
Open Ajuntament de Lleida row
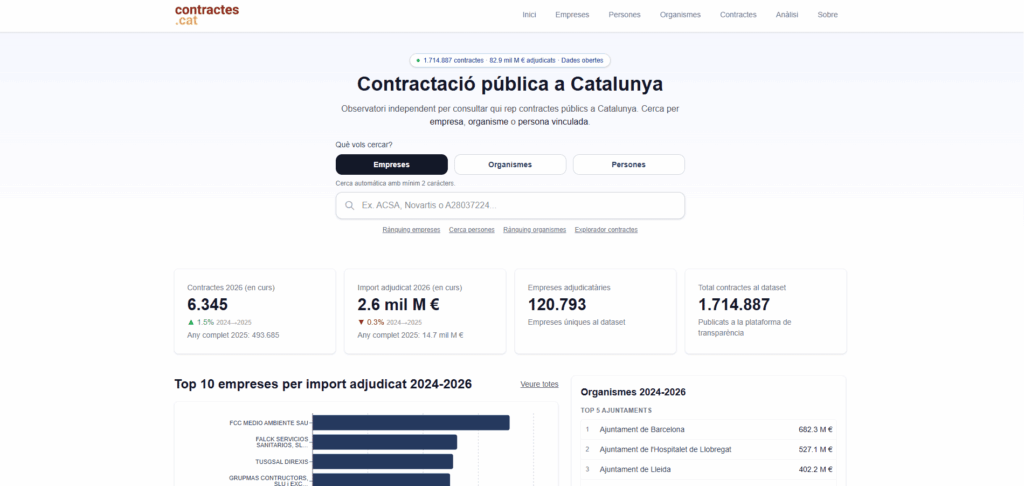point(709,469)
